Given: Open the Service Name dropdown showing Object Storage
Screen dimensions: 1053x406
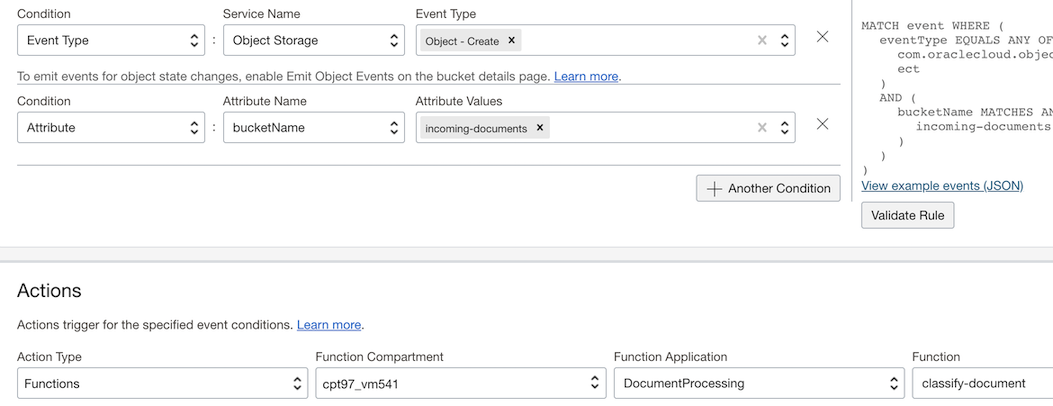Looking at the screenshot, I should (x=313, y=41).
